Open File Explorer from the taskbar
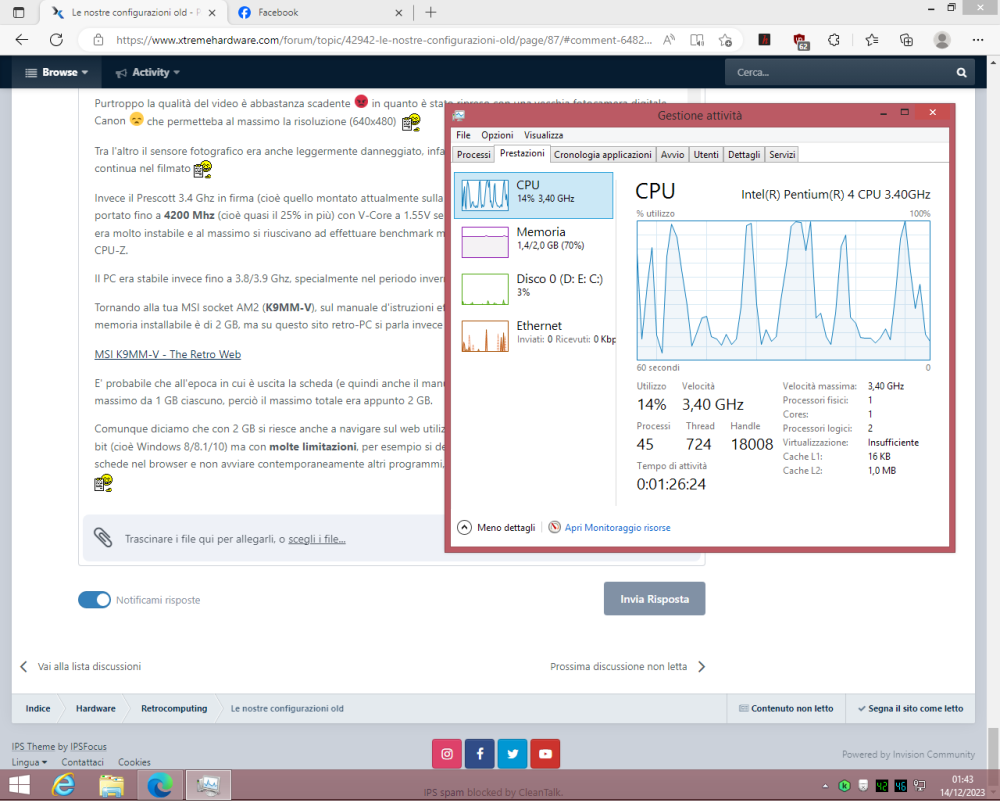 coord(111,786)
